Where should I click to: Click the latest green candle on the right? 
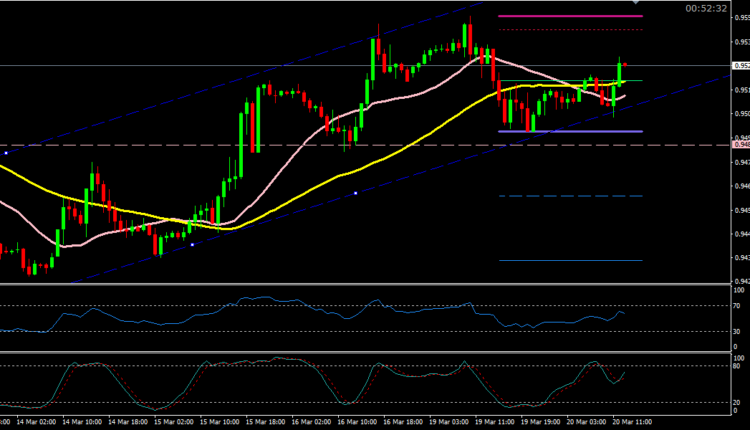[621, 71]
